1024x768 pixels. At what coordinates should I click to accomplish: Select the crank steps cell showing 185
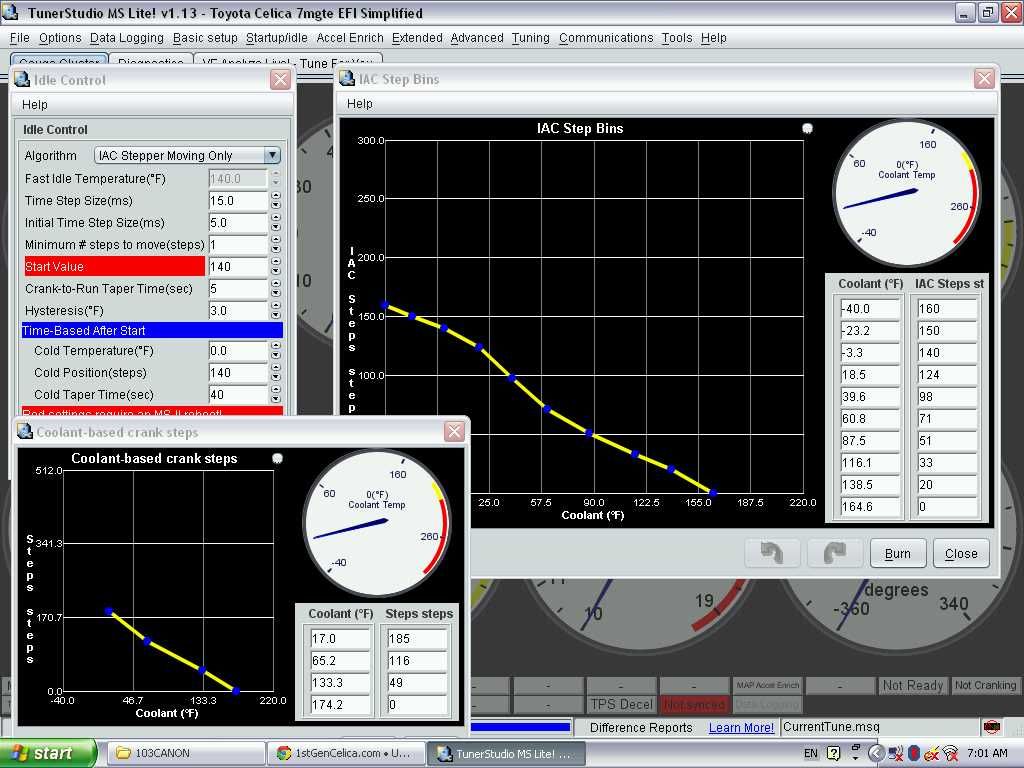(x=417, y=639)
